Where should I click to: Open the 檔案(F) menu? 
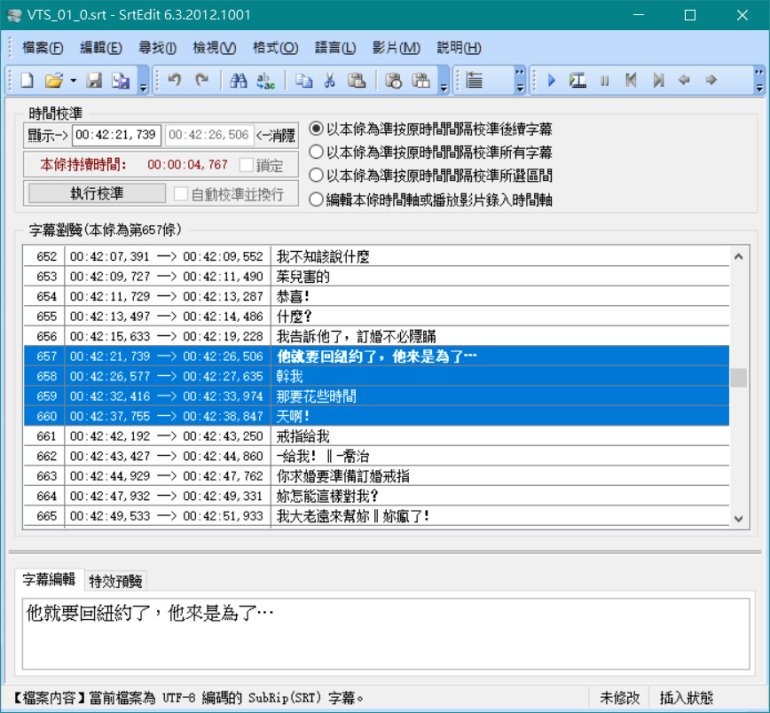pos(43,48)
